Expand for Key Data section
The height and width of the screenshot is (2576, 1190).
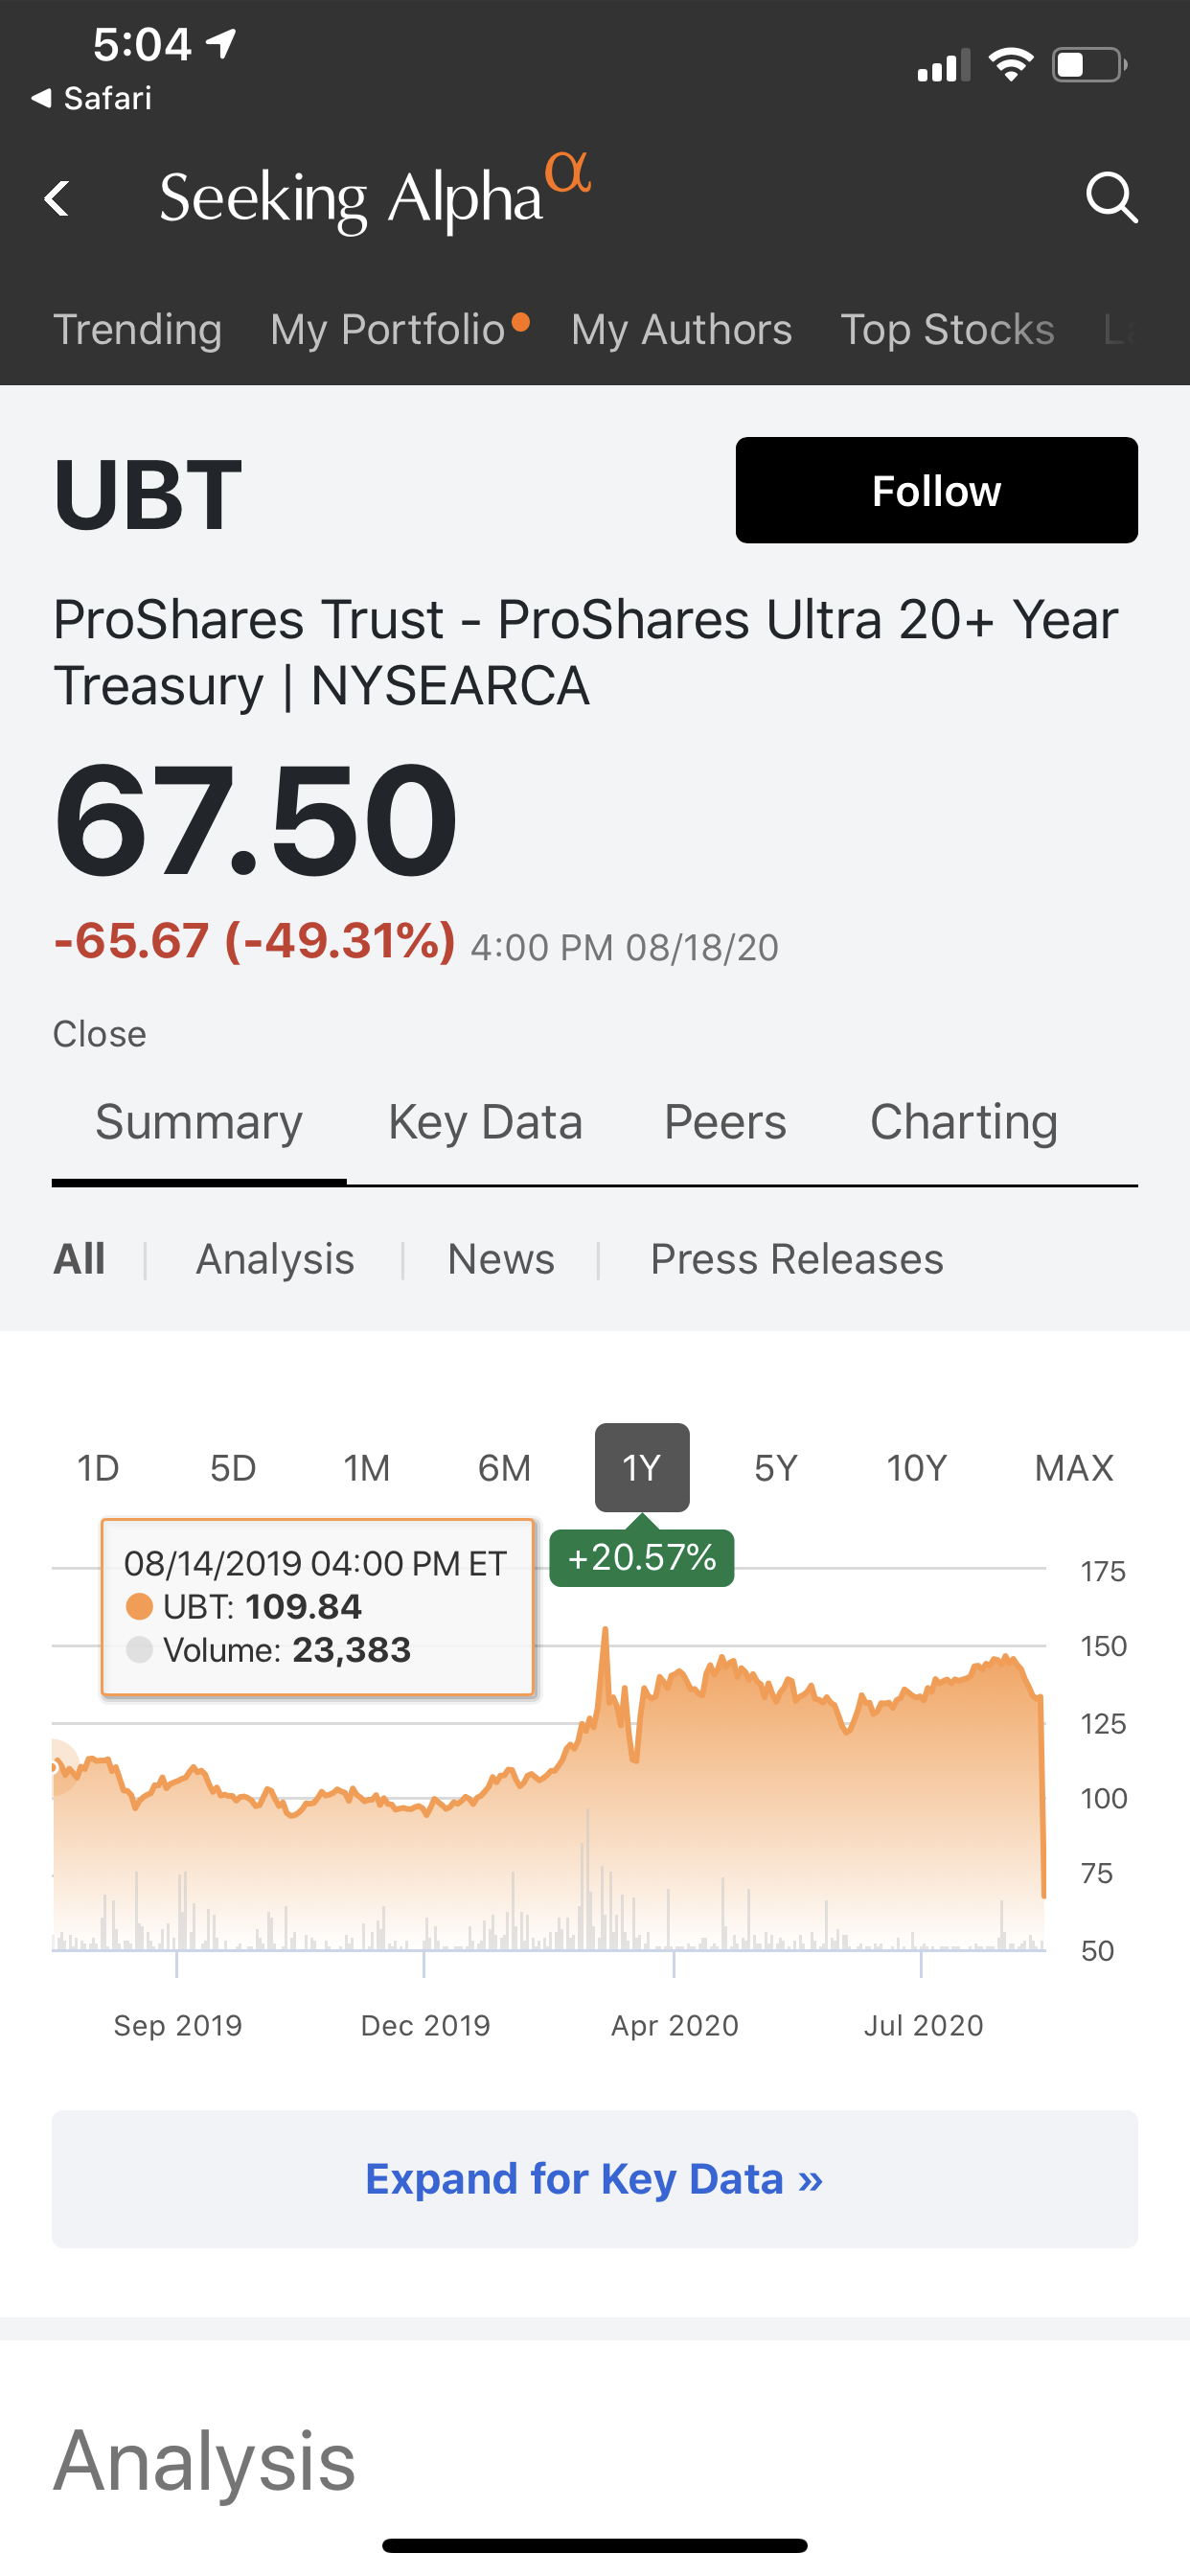click(x=594, y=2178)
